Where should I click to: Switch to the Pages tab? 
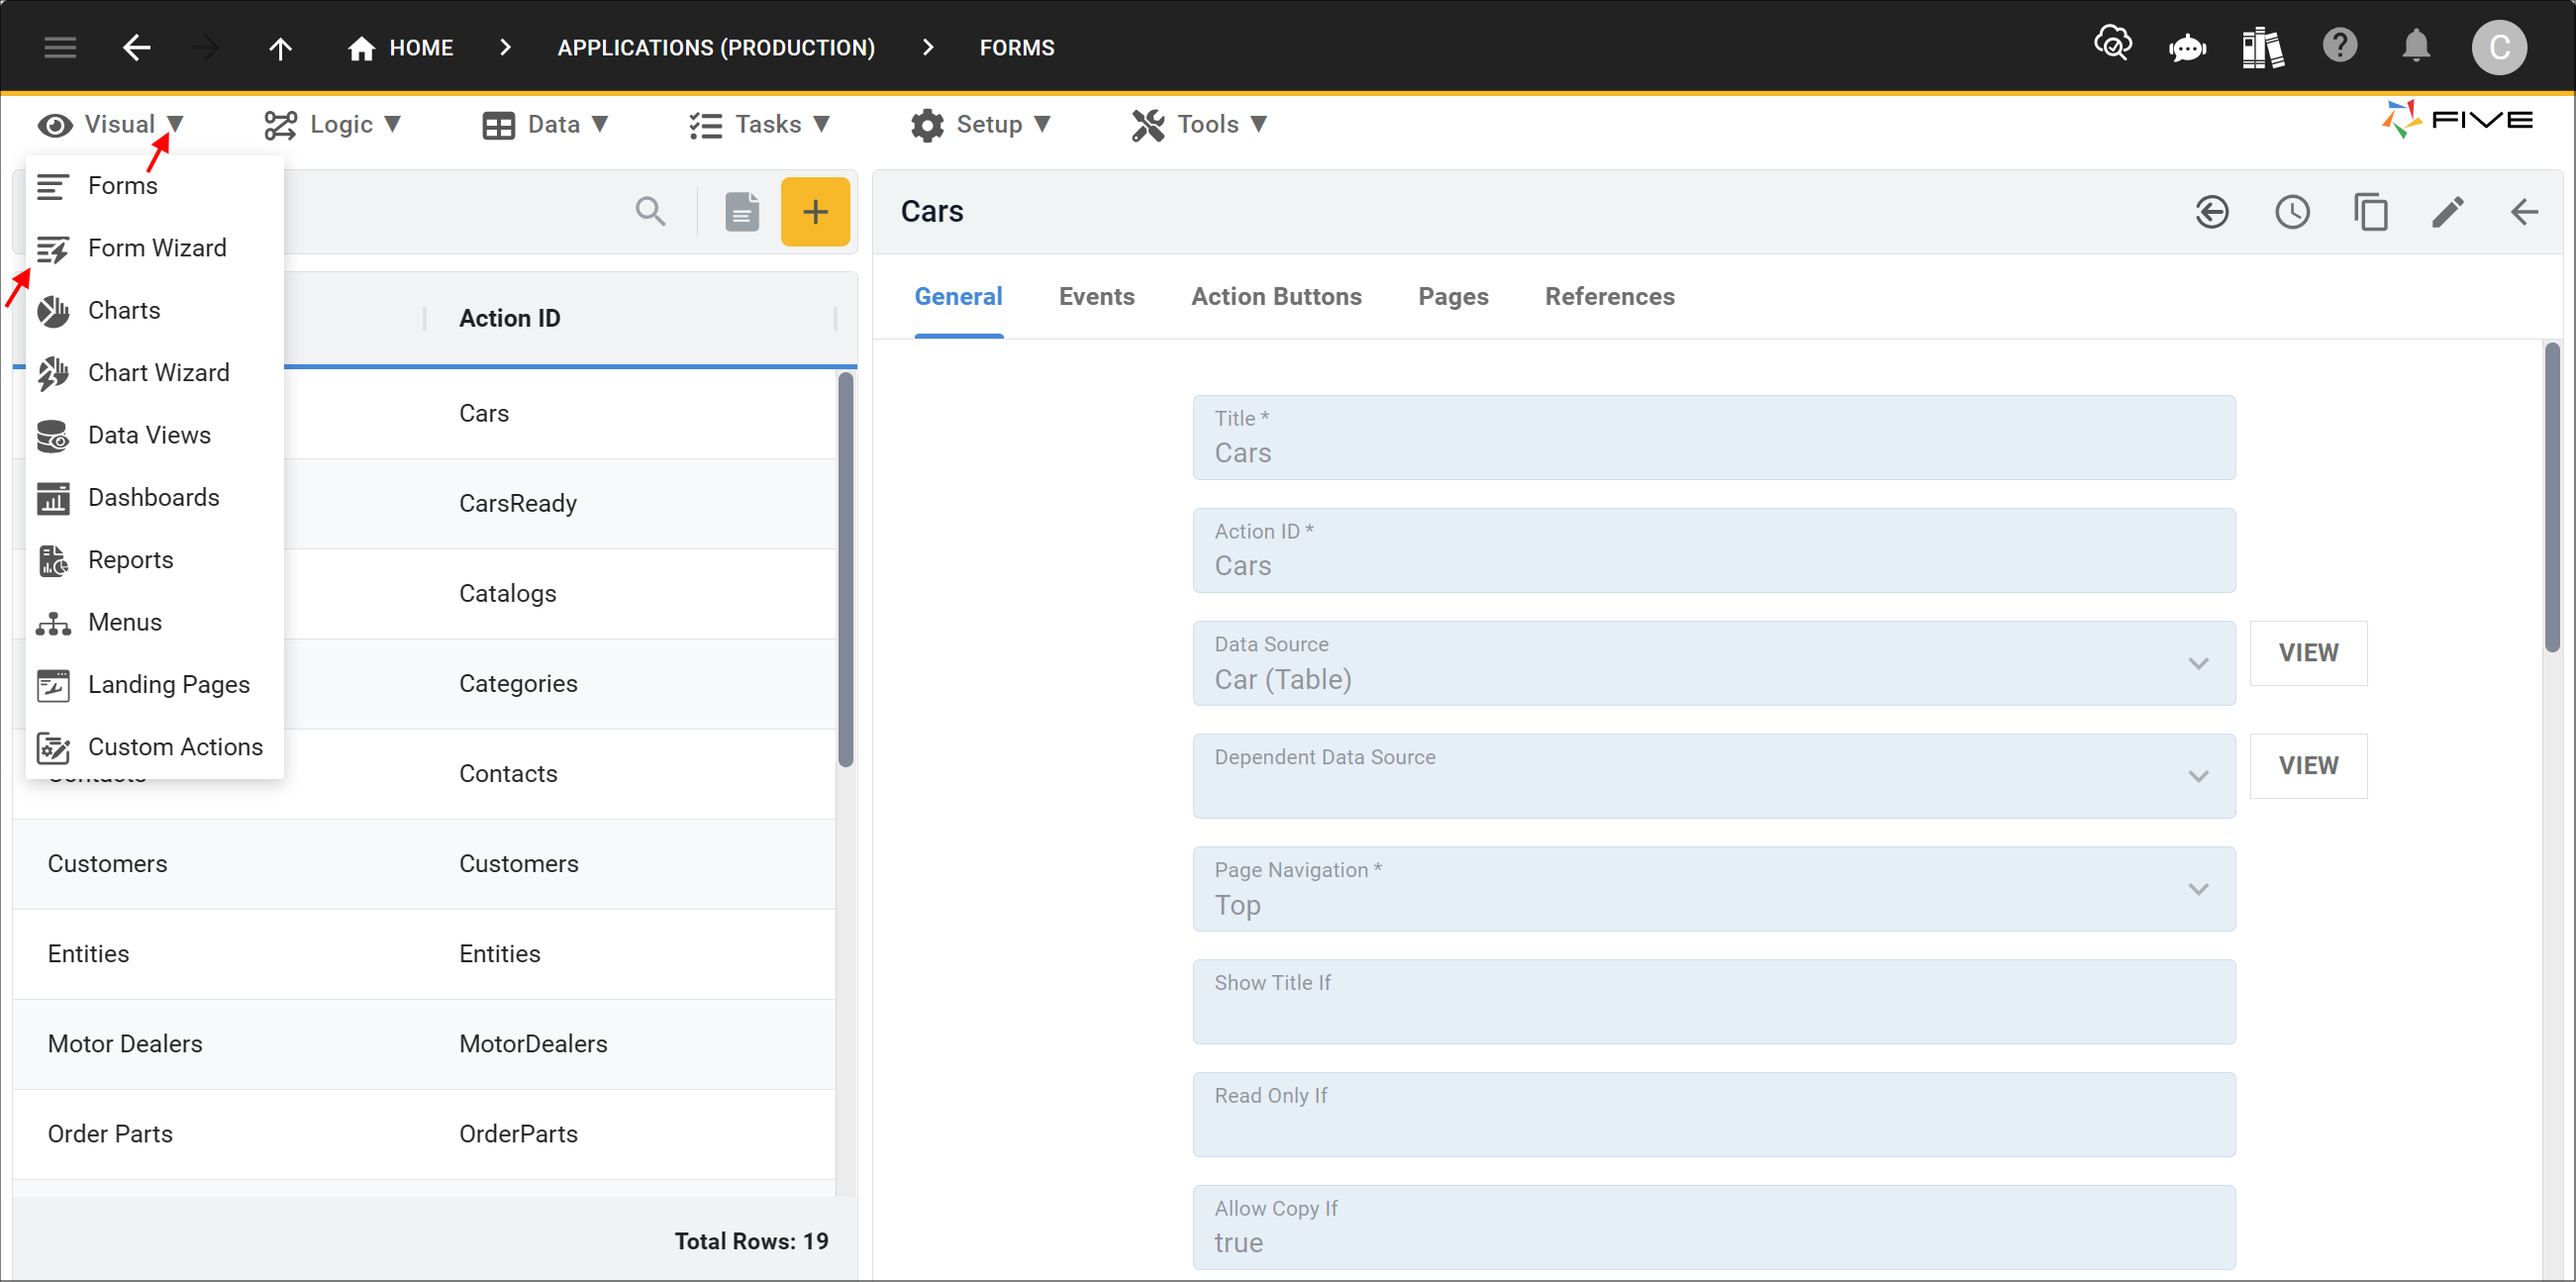[1453, 297]
